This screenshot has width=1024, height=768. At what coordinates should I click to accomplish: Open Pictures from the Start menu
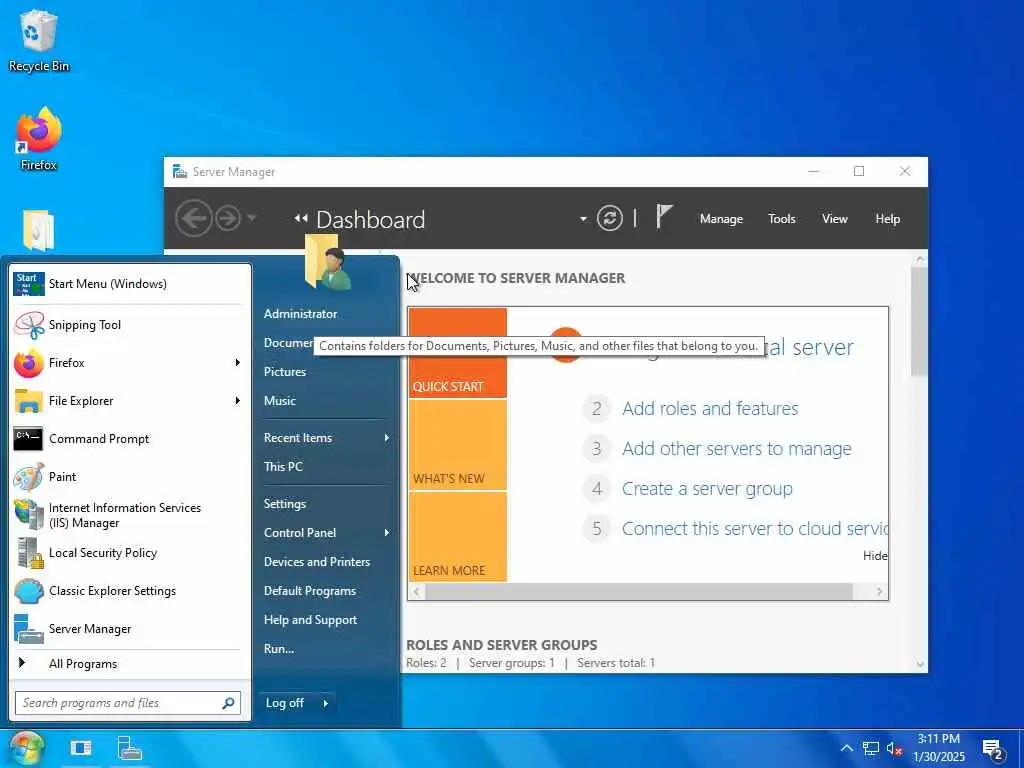click(x=285, y=372)
